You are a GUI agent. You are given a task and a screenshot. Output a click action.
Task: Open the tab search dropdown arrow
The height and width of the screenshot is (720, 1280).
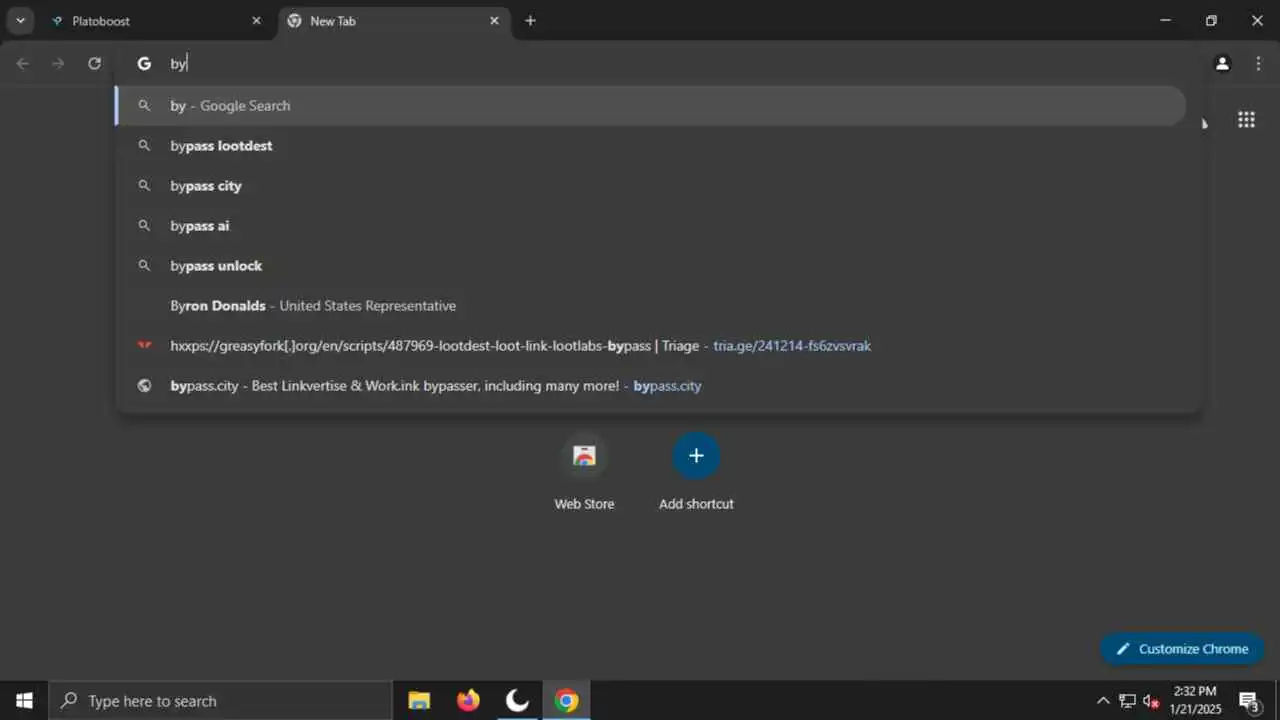click(20, 20)
